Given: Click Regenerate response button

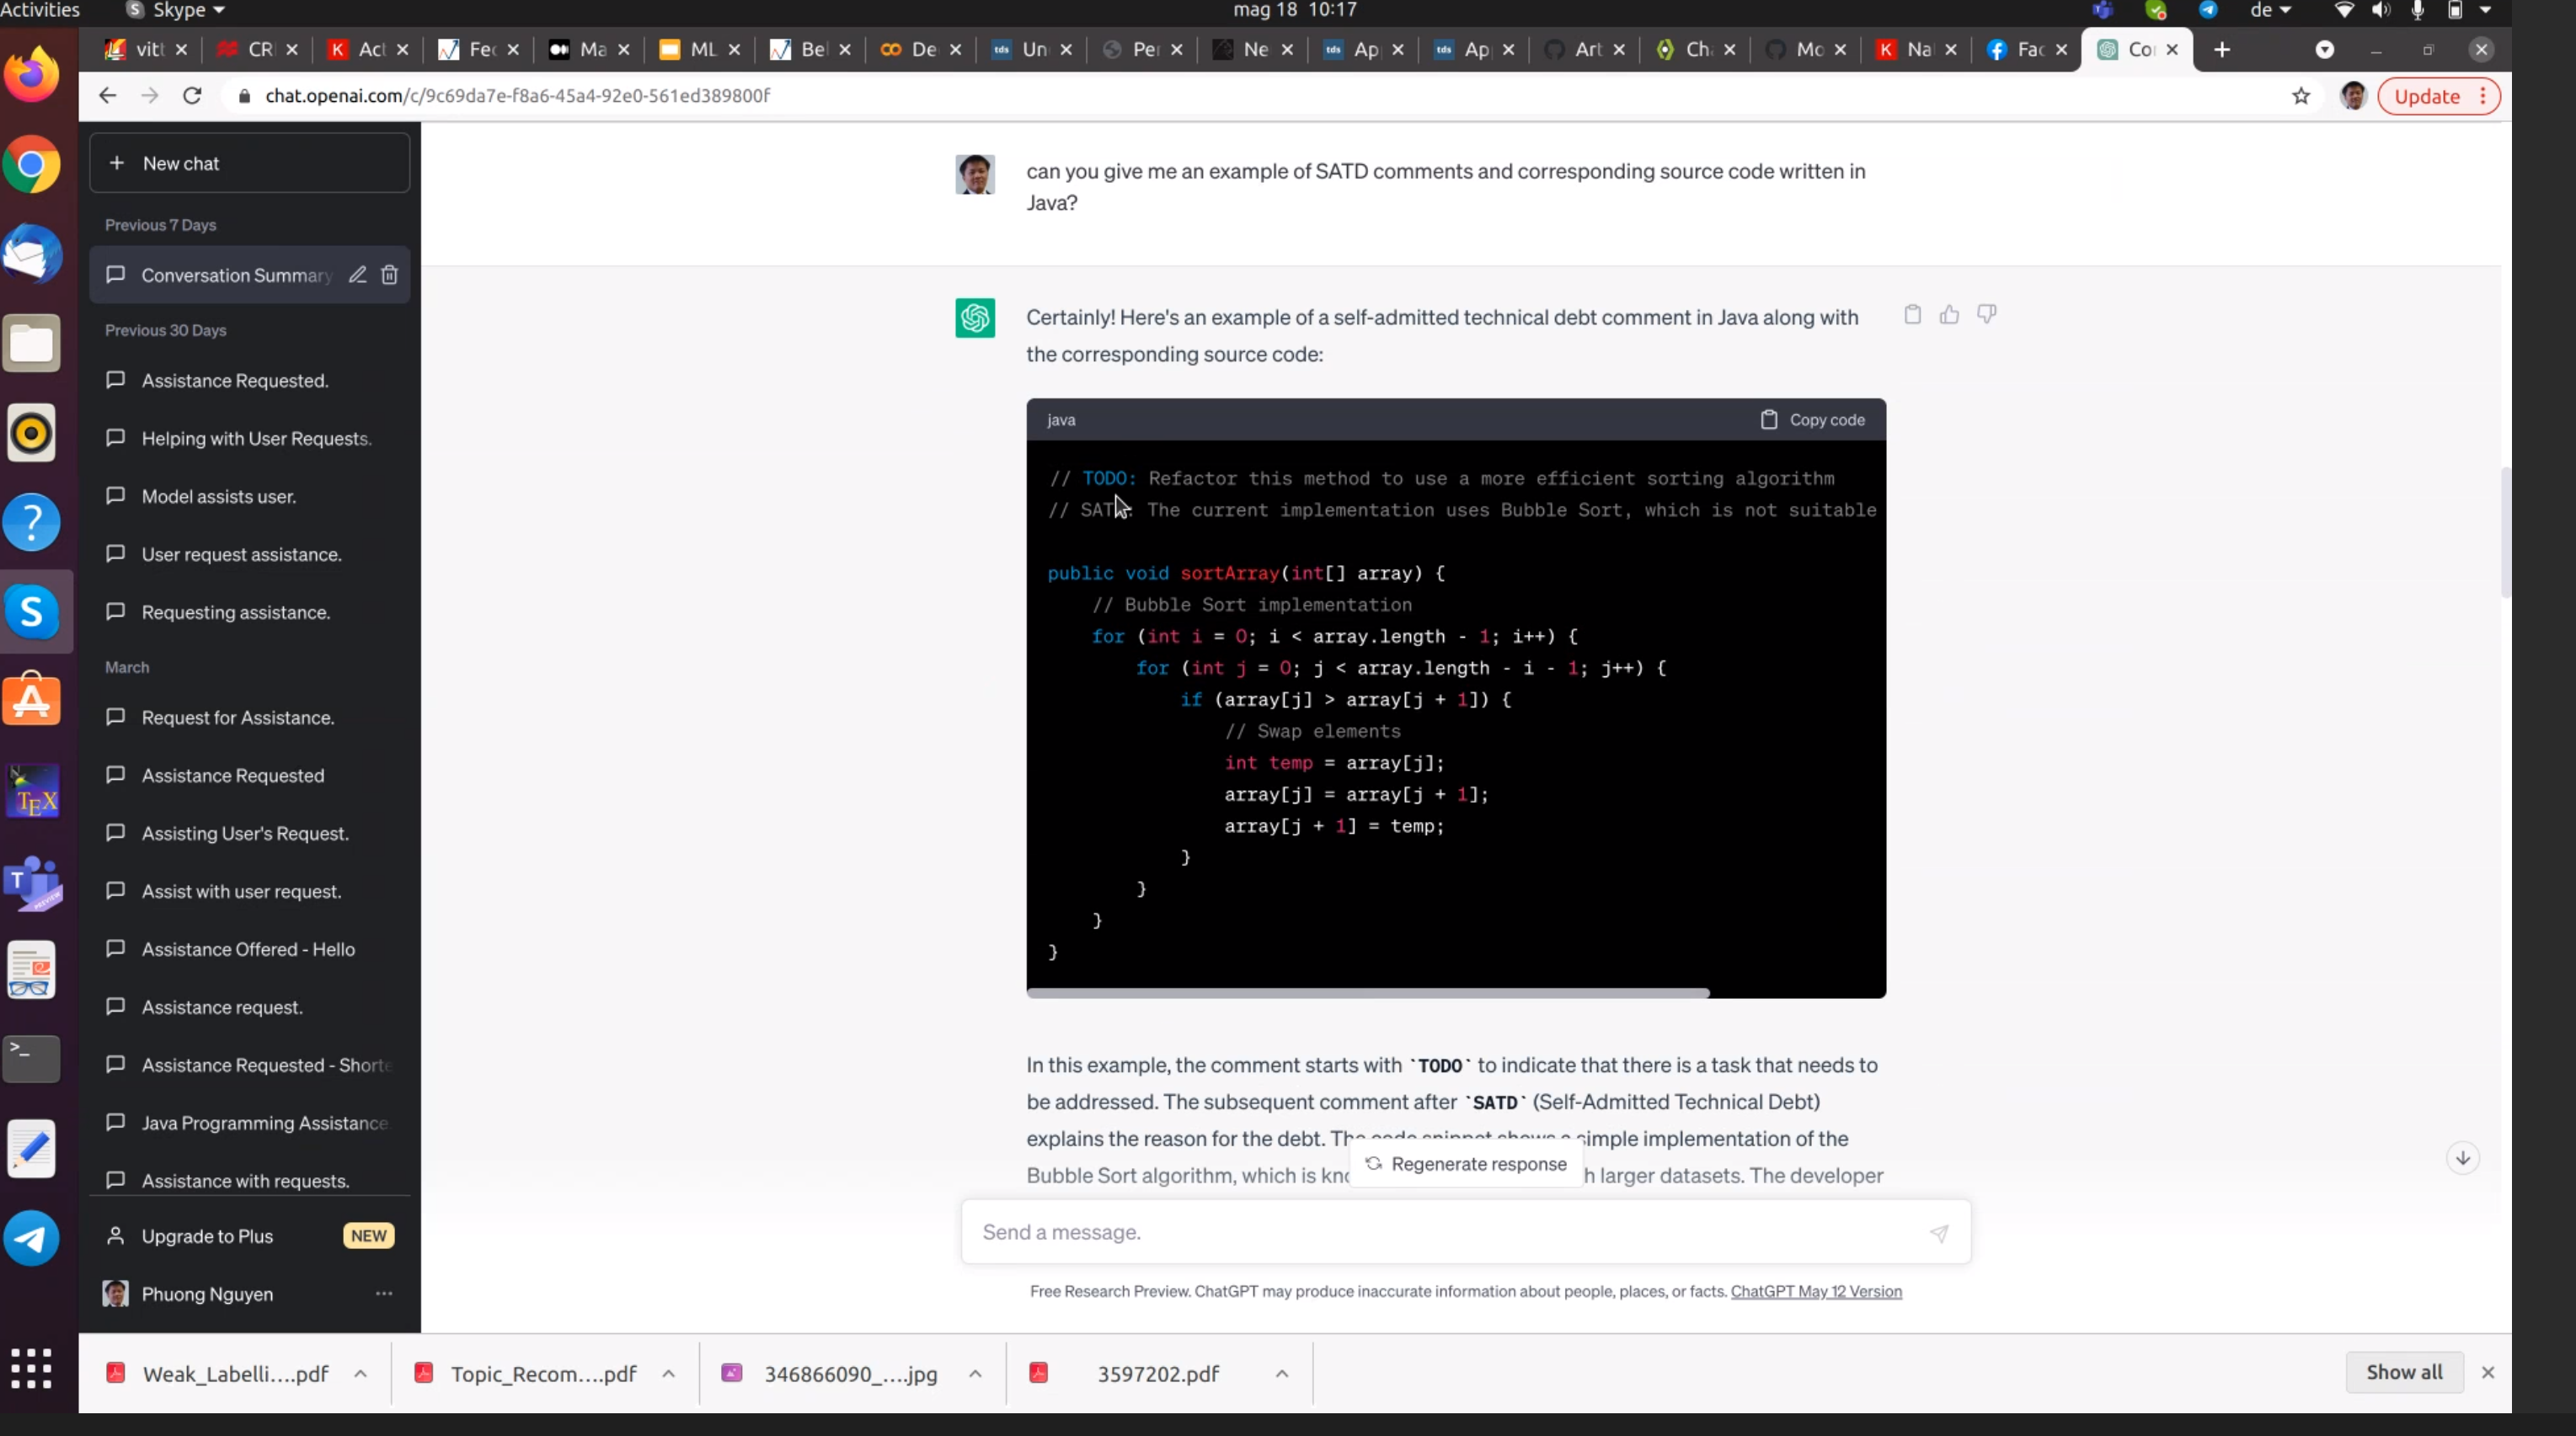Looking at the screenshot, I should [x=1466, y=1164].
